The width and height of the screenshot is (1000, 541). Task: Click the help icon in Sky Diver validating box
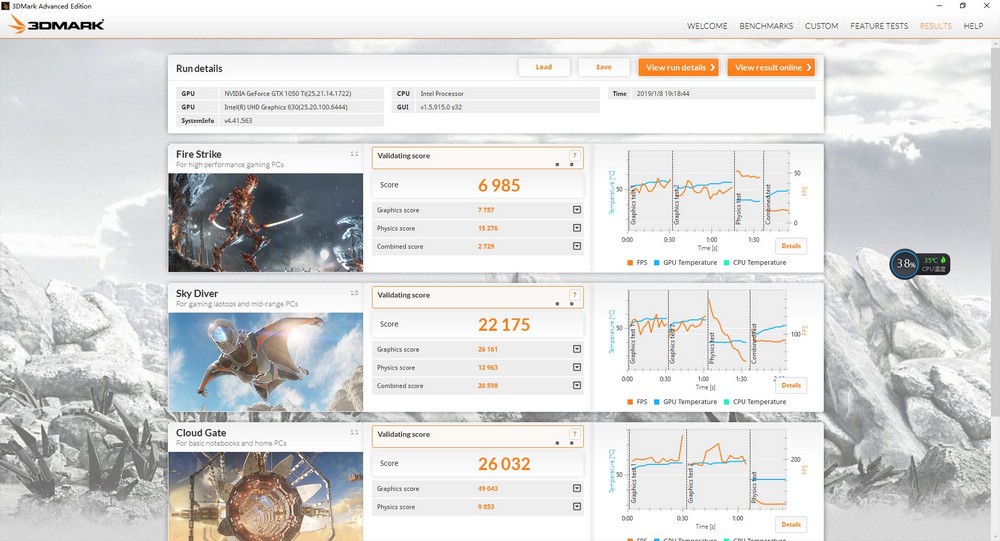[574, 295]
